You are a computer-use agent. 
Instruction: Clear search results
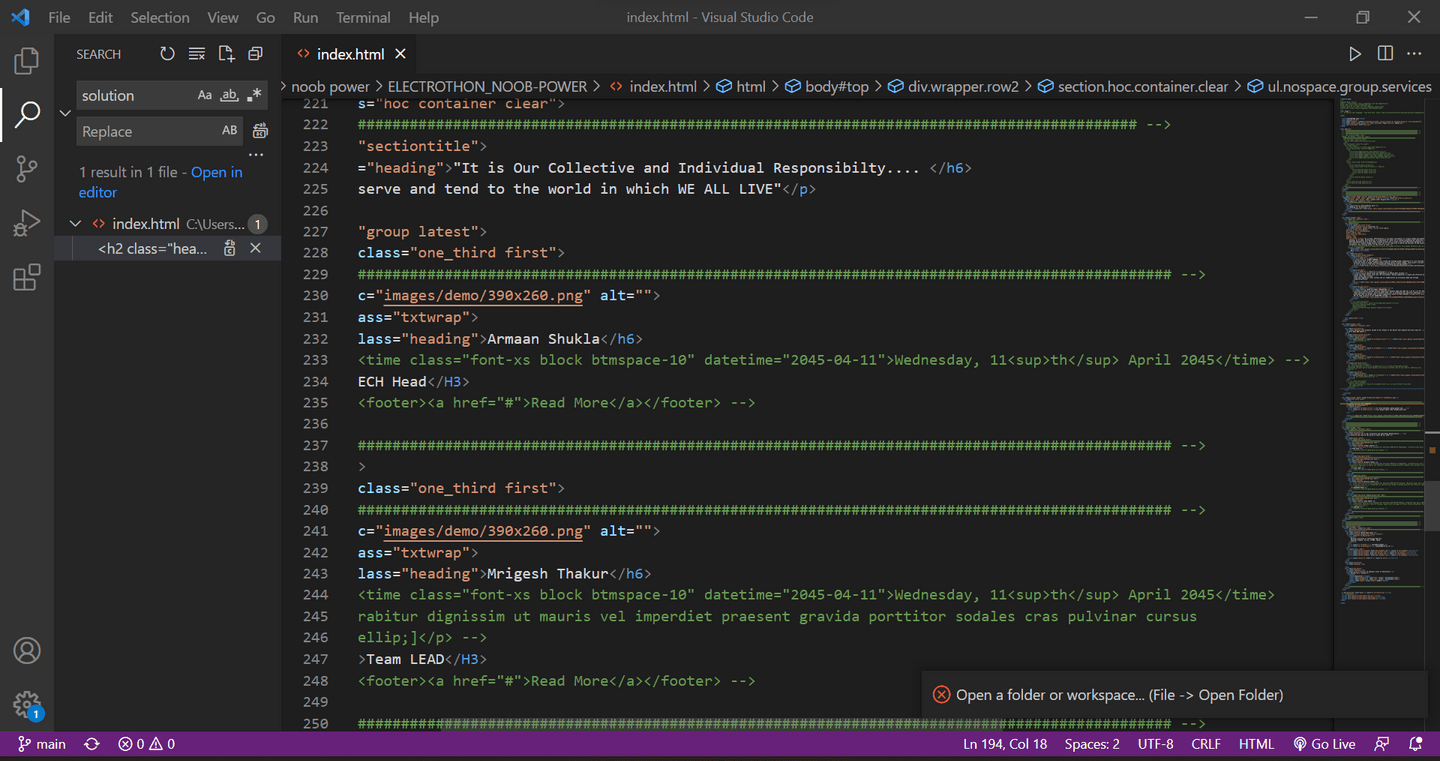(197, 54)
